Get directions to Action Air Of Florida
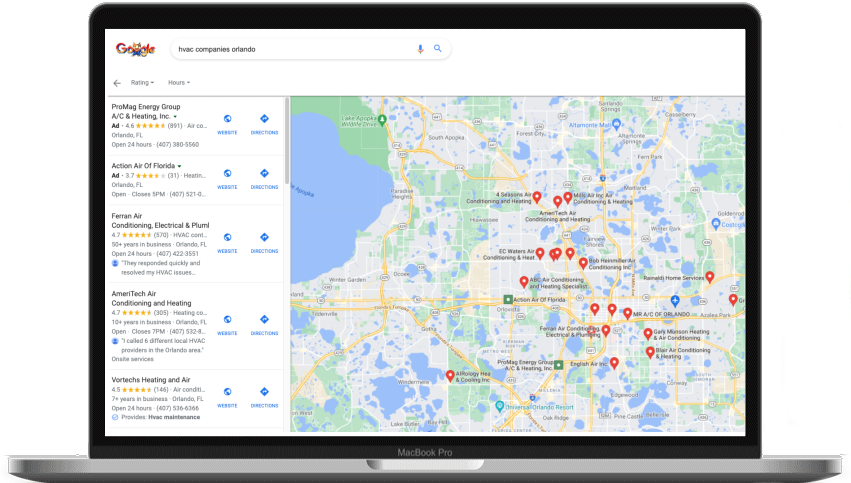 pyautogui.click(x=264, y=178)
